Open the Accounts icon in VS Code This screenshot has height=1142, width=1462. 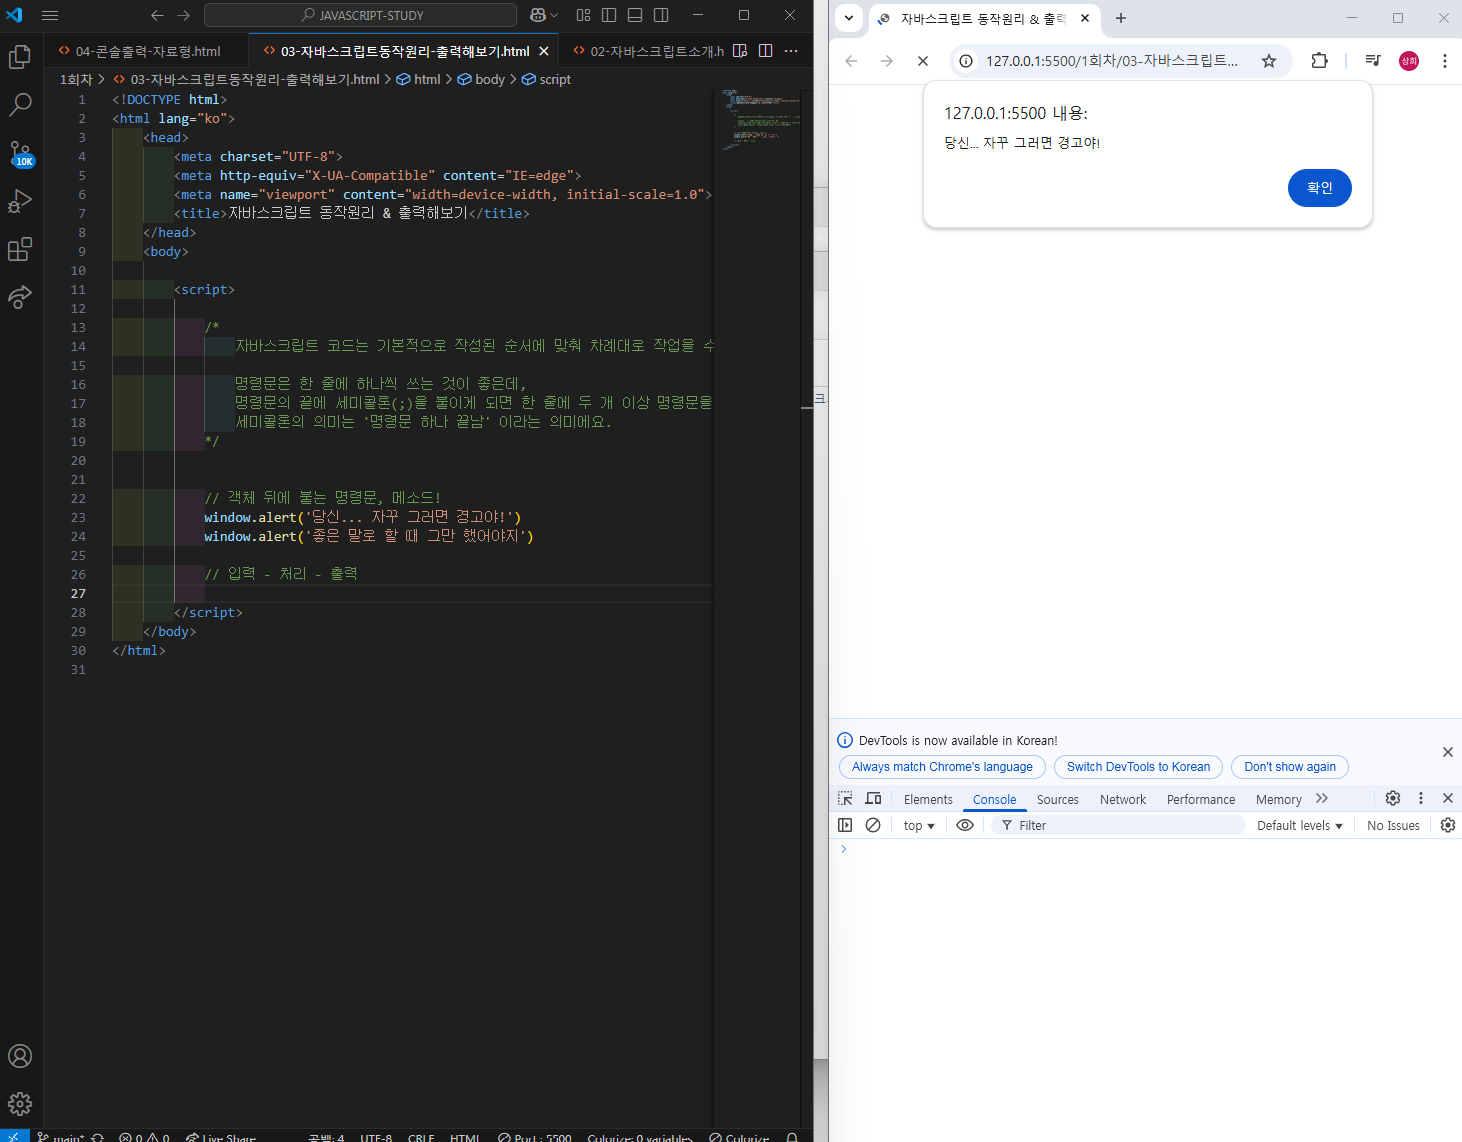[x=20, y=1056]
